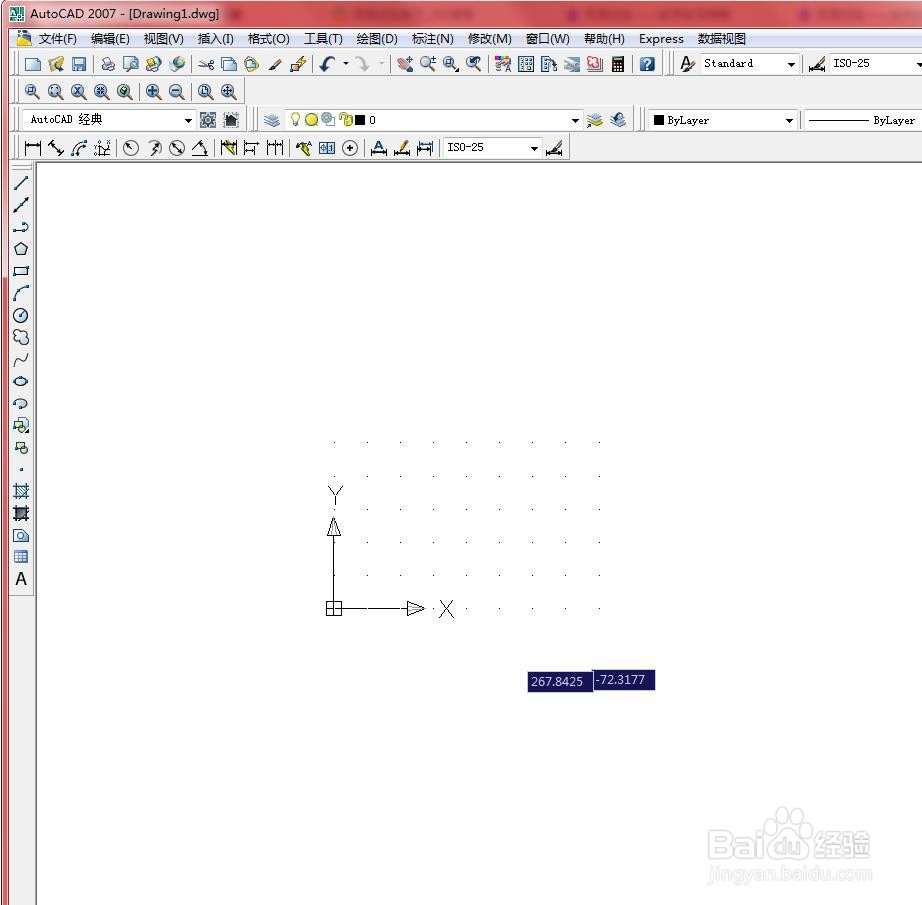Image resolution: width=922 pixels, height=905 pixels.
Task: Click the layer 0 black color swatch
Action: (x=360, y=120)
